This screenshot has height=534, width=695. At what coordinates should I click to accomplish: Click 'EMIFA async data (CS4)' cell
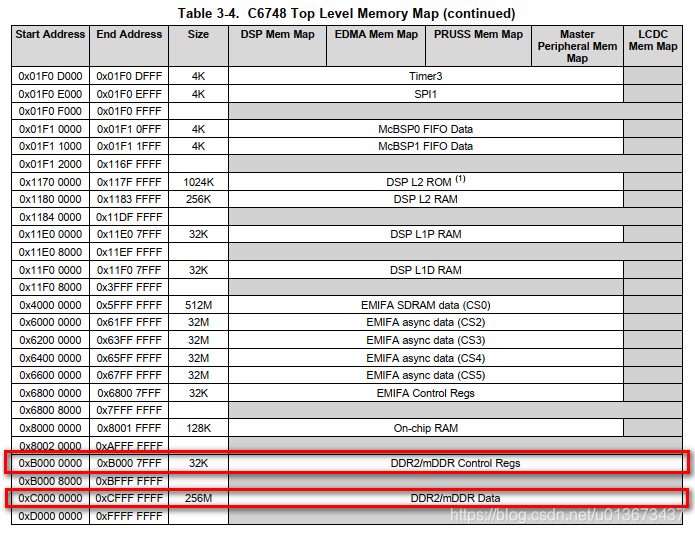[426, 358]
